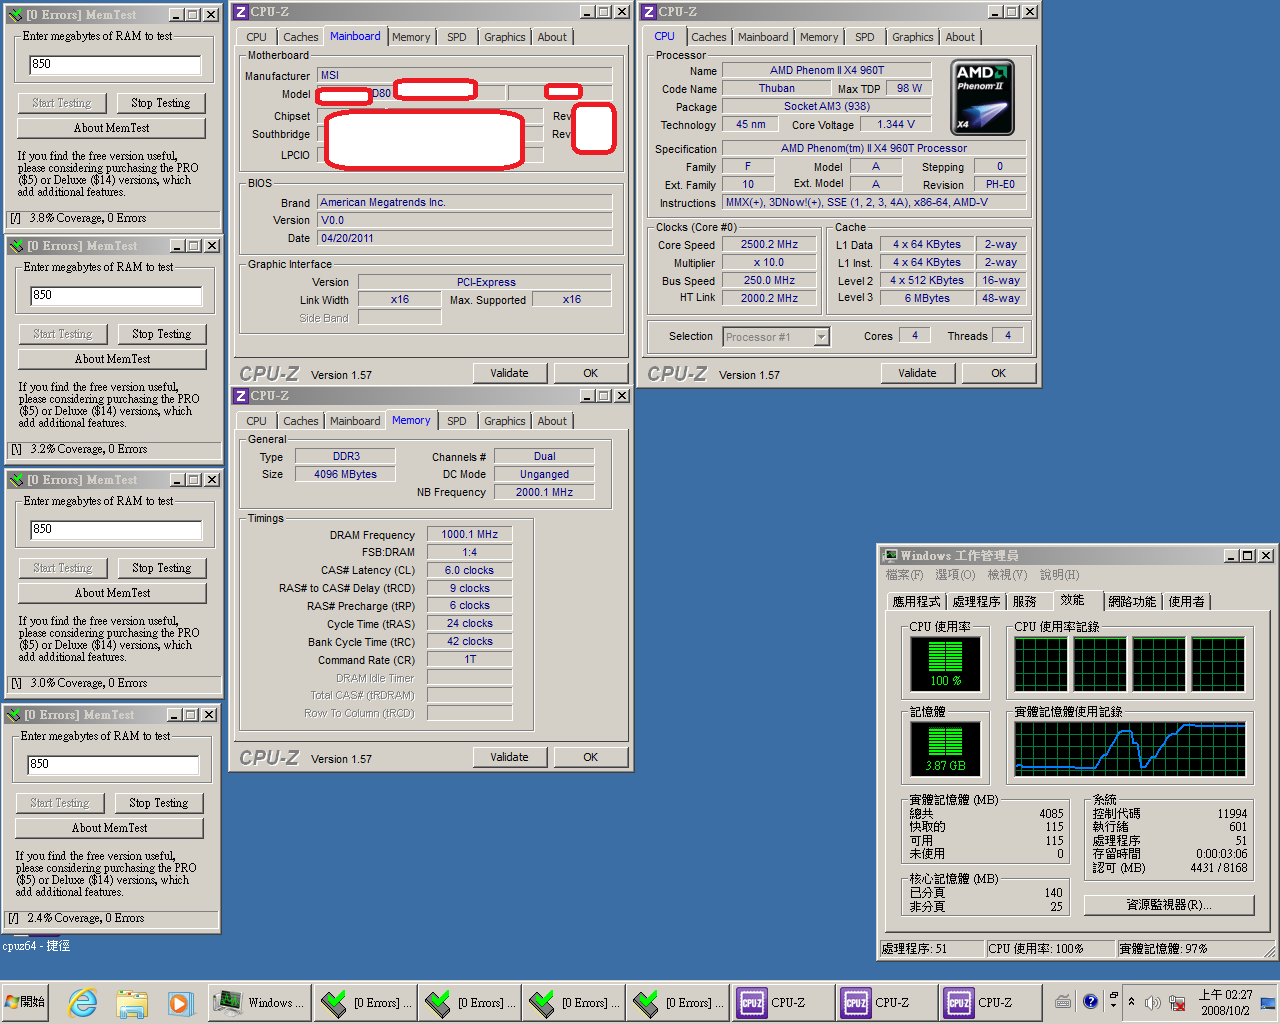Click Validate in CPU-Z processor window
Image resolution: width=1280 pixels, height=1024 pixels.
(917, 373)
